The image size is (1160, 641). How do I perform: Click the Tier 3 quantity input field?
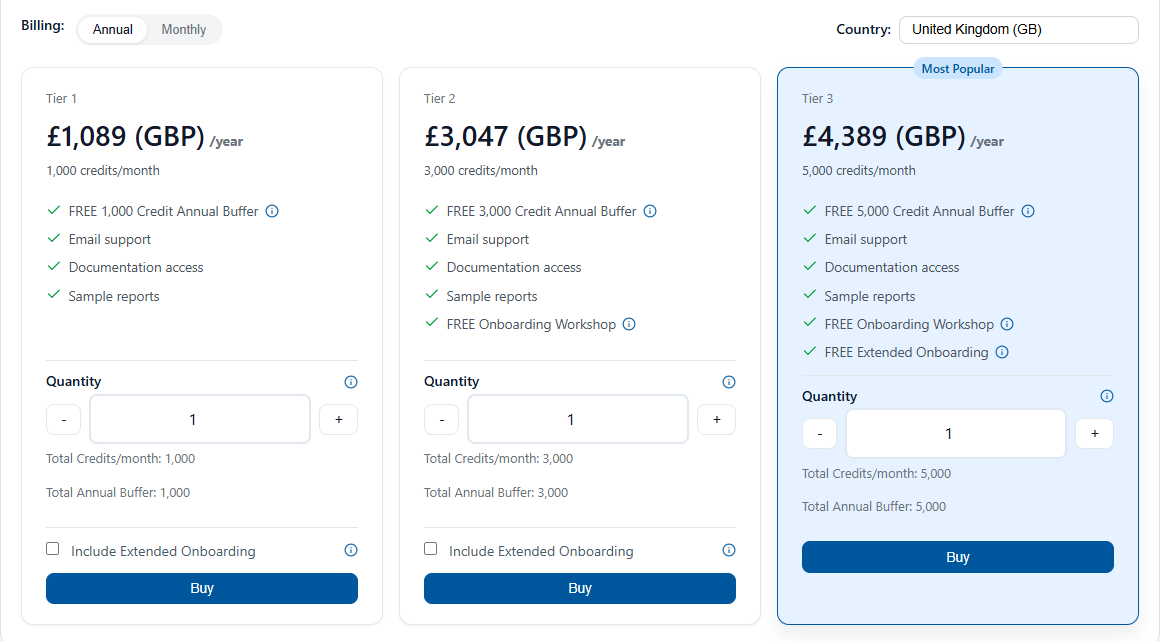point(956,434)
